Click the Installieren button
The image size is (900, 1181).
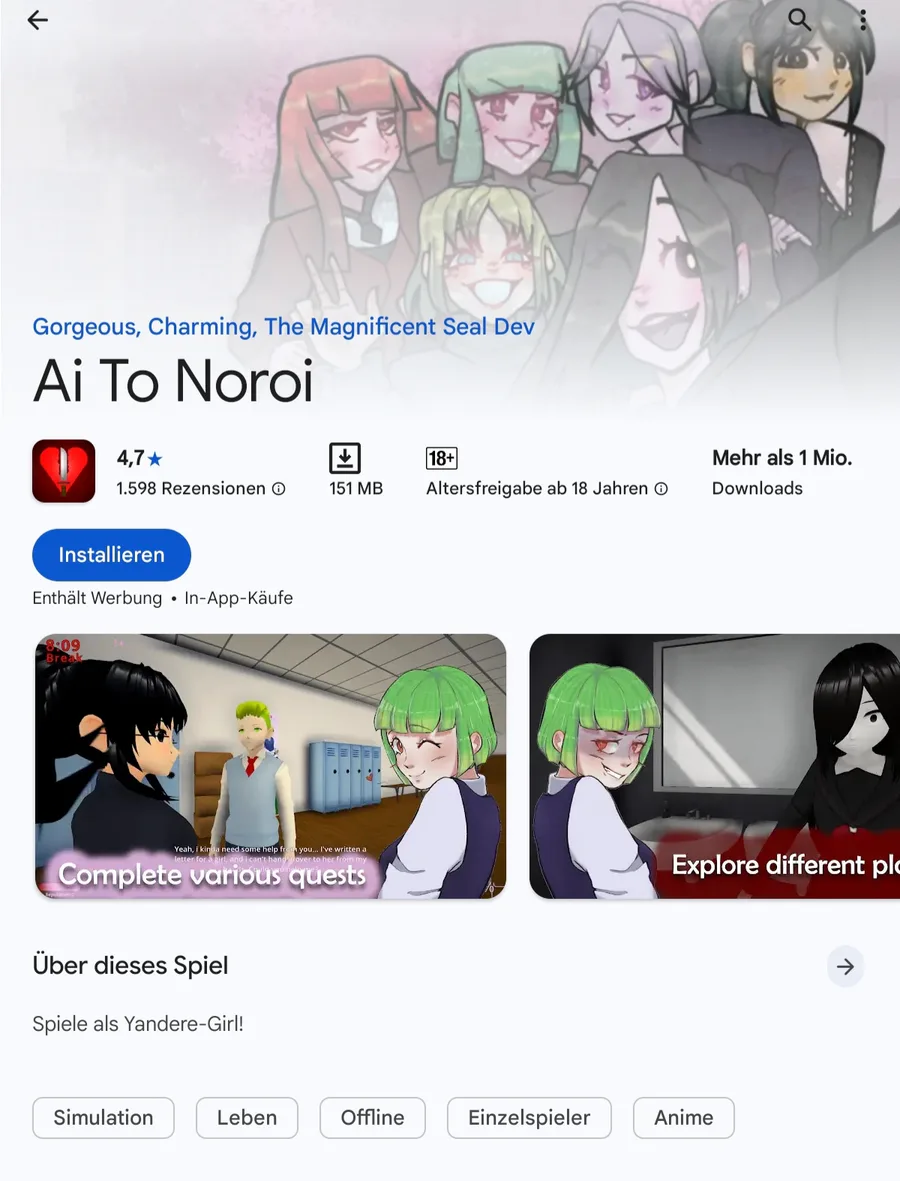111,555
